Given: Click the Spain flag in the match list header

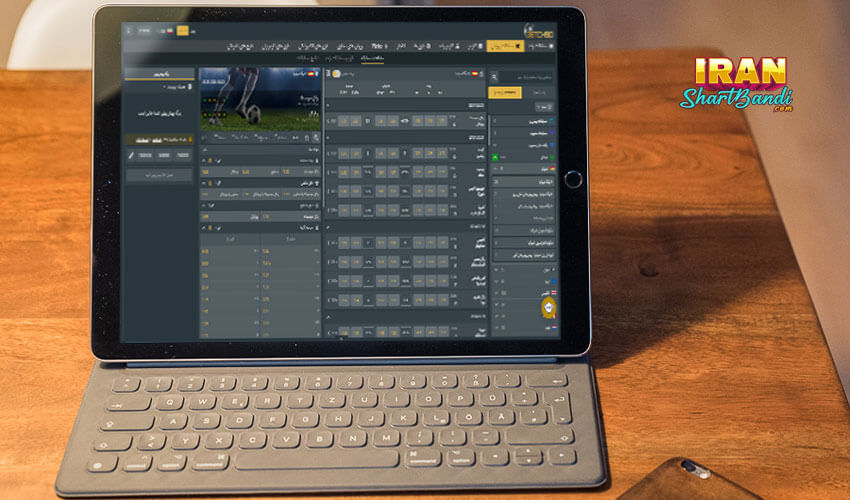Looking at the screenshot, I should click(x=475, y=73).
